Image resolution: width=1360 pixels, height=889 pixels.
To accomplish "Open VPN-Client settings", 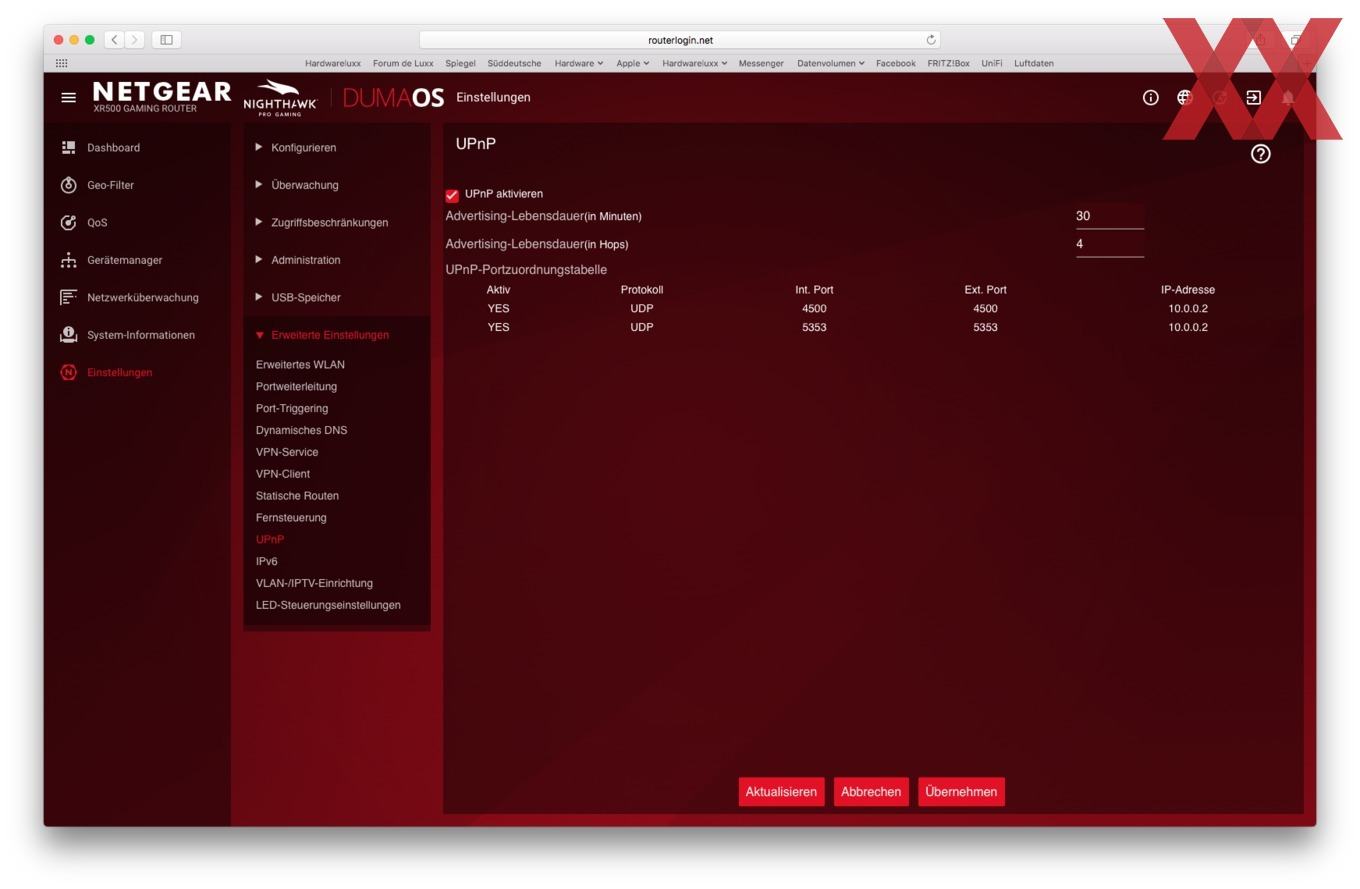I will [283, 474].
